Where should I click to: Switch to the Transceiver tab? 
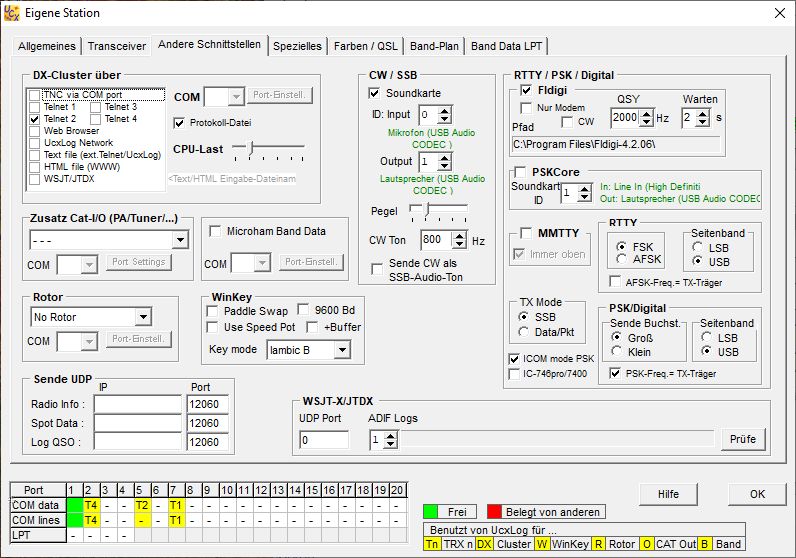click(x=116, y=46)
